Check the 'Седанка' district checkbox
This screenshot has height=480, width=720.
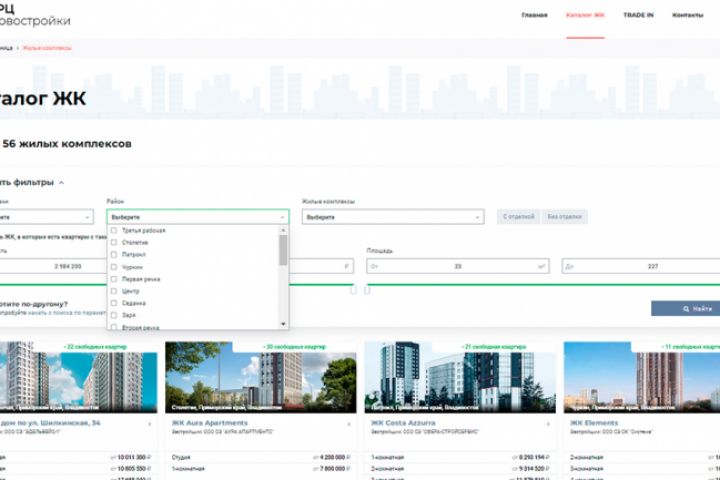click(x=114, y=303)
